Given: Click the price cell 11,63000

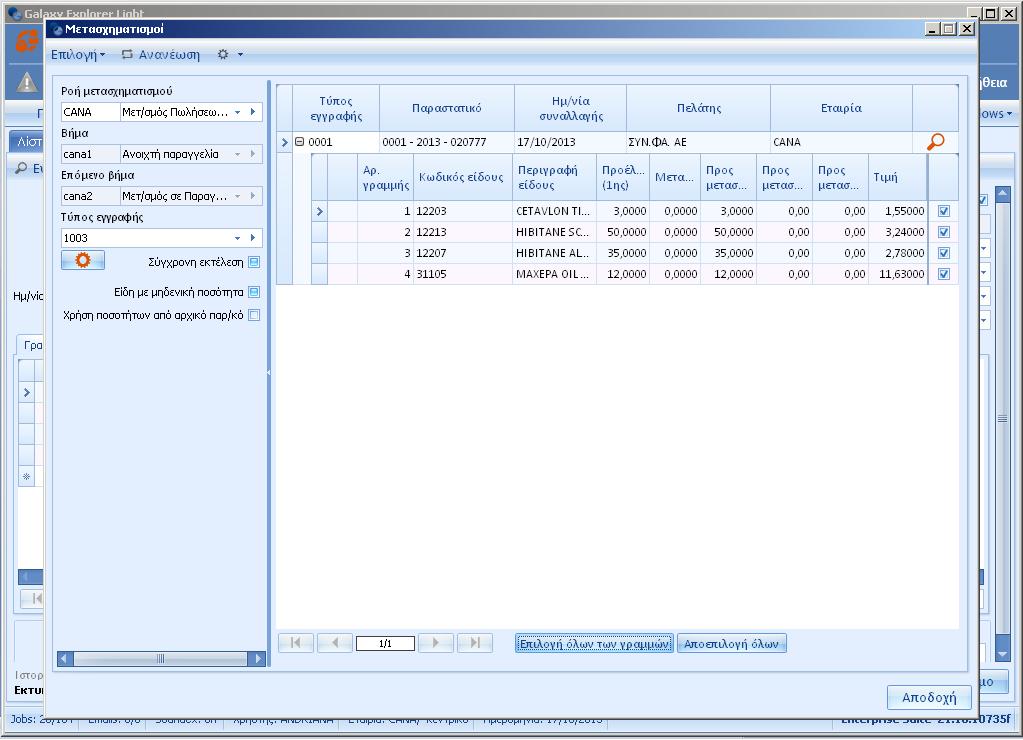Looking at the screenshot, I should (898, 274).
